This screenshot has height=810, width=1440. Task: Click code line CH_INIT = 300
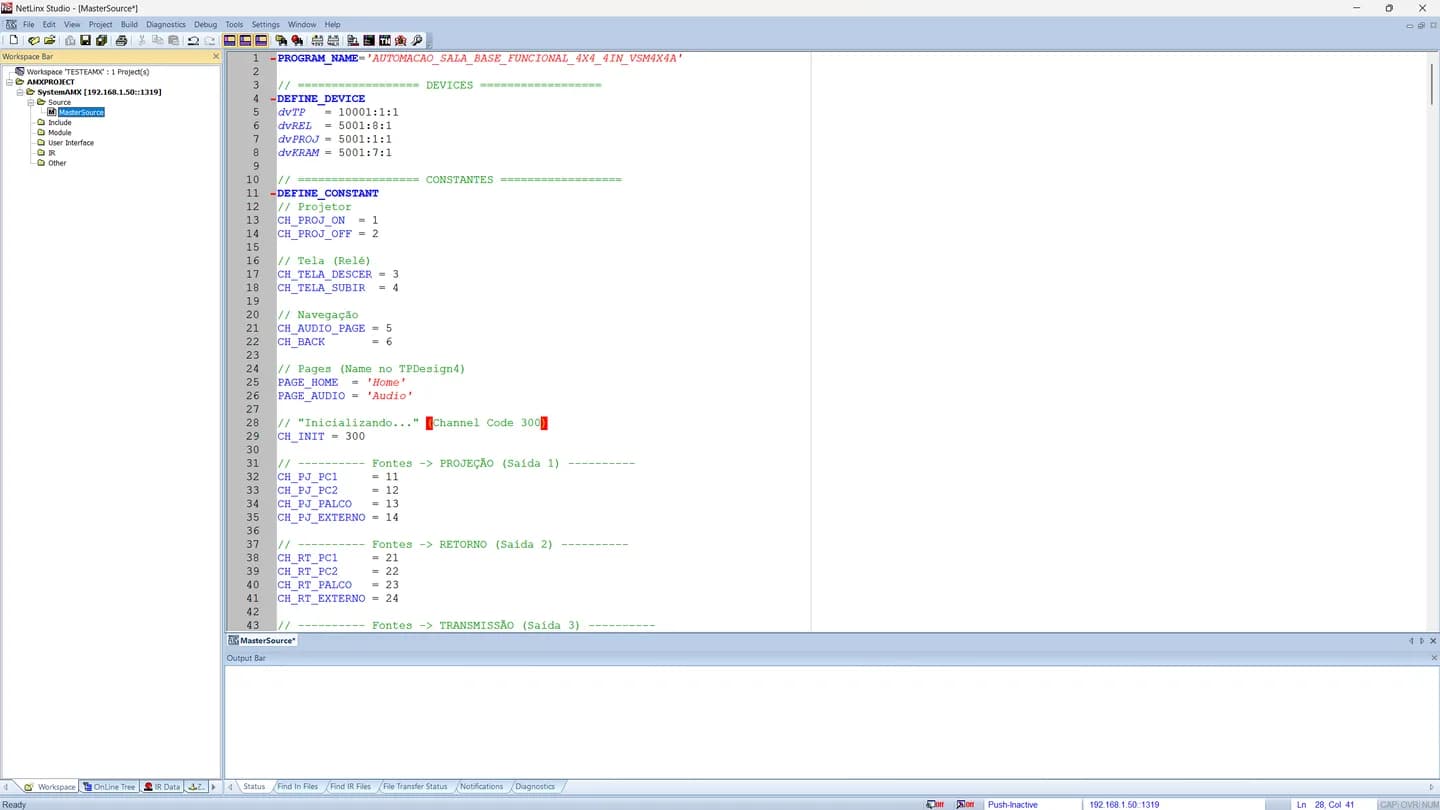(321, 437)
